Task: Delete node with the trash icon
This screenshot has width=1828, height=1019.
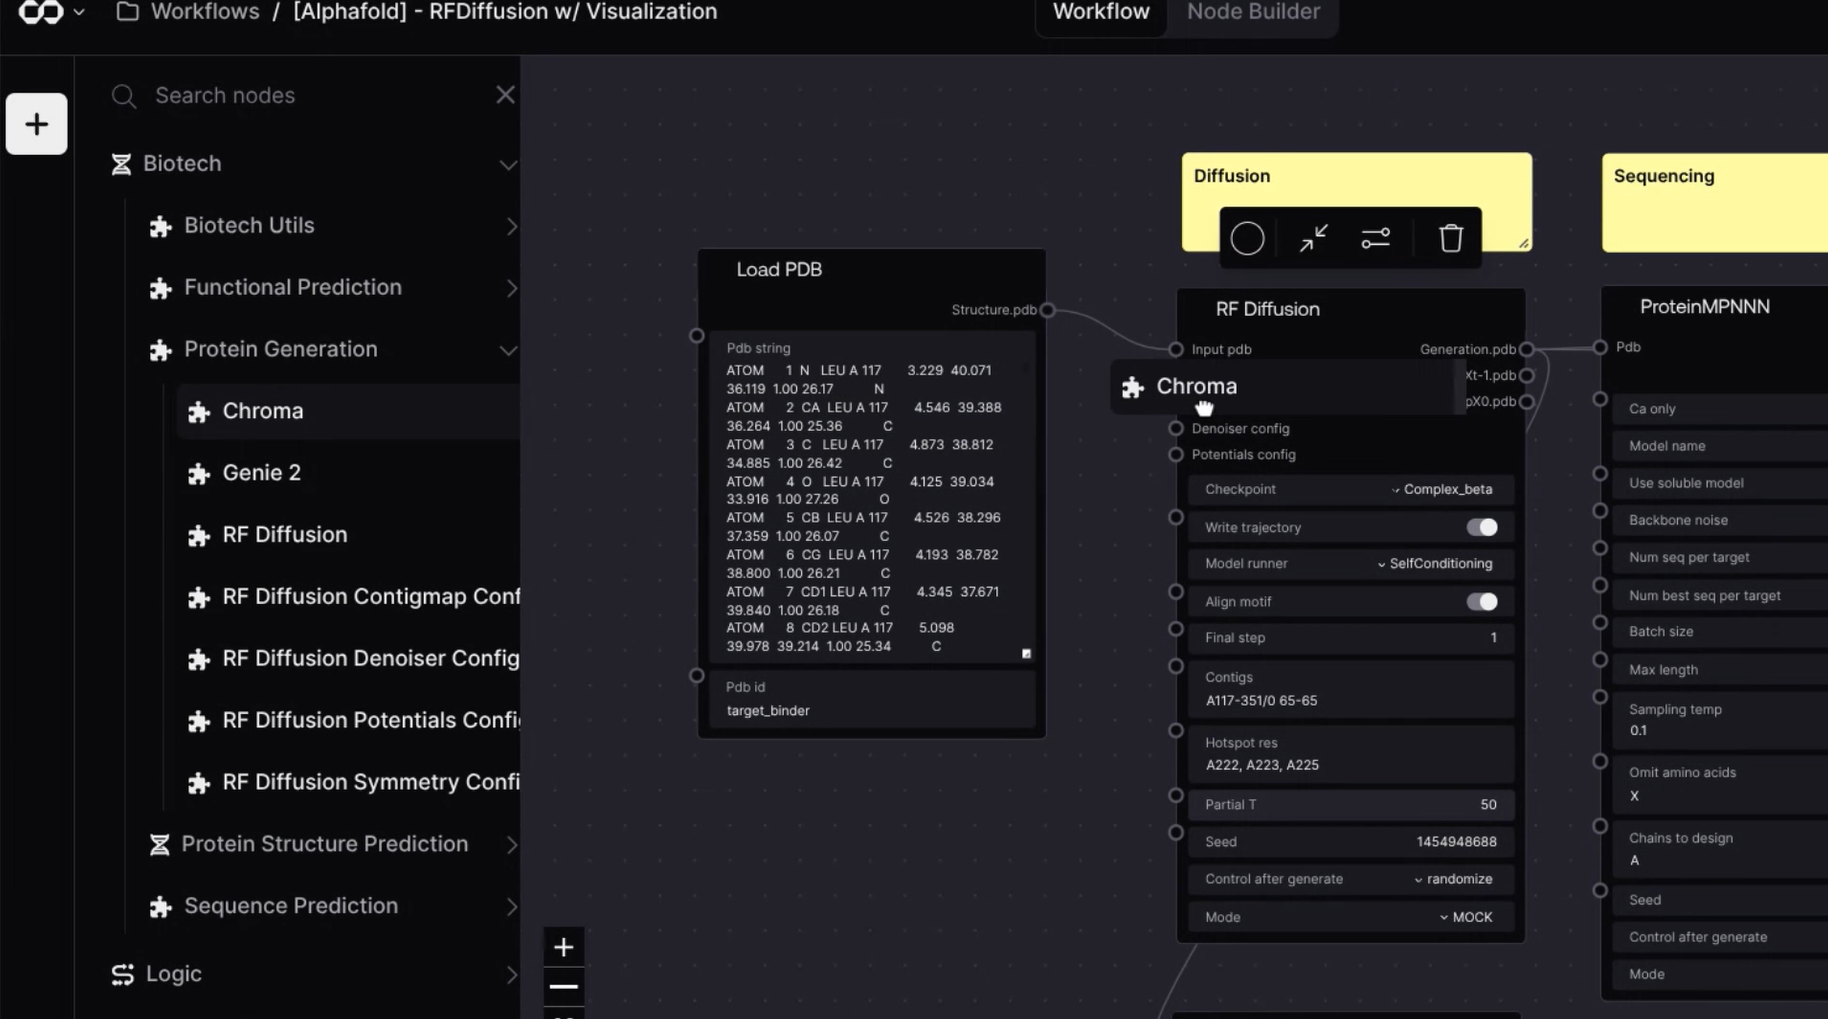Action: click(x=1451, y=238)
